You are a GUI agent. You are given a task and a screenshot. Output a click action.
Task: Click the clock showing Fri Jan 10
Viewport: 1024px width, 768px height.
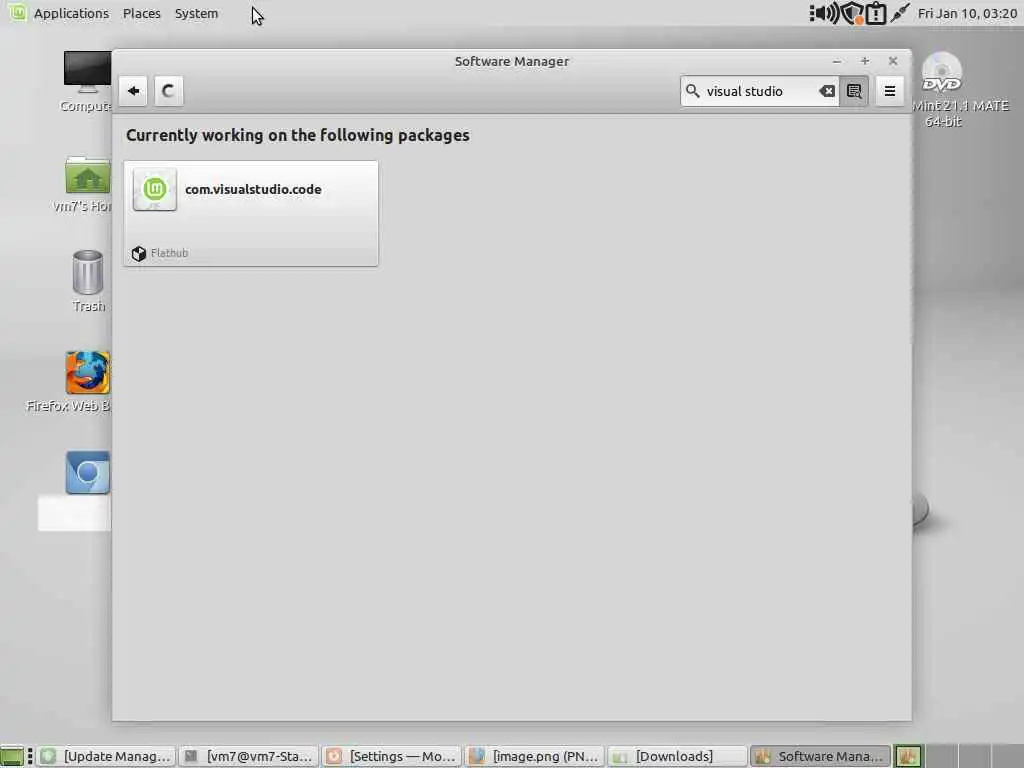point(967,13)
